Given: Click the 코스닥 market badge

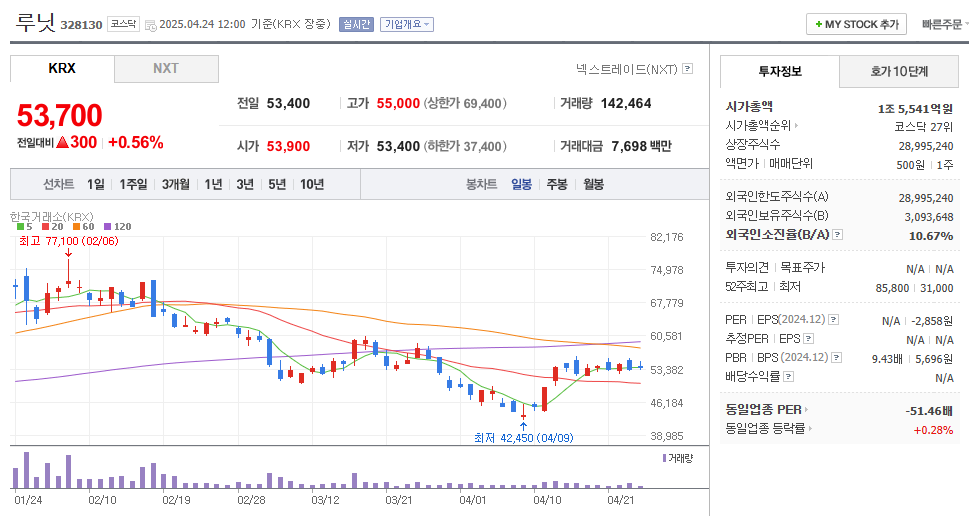Looking at the screenshot, I should 123,24.
